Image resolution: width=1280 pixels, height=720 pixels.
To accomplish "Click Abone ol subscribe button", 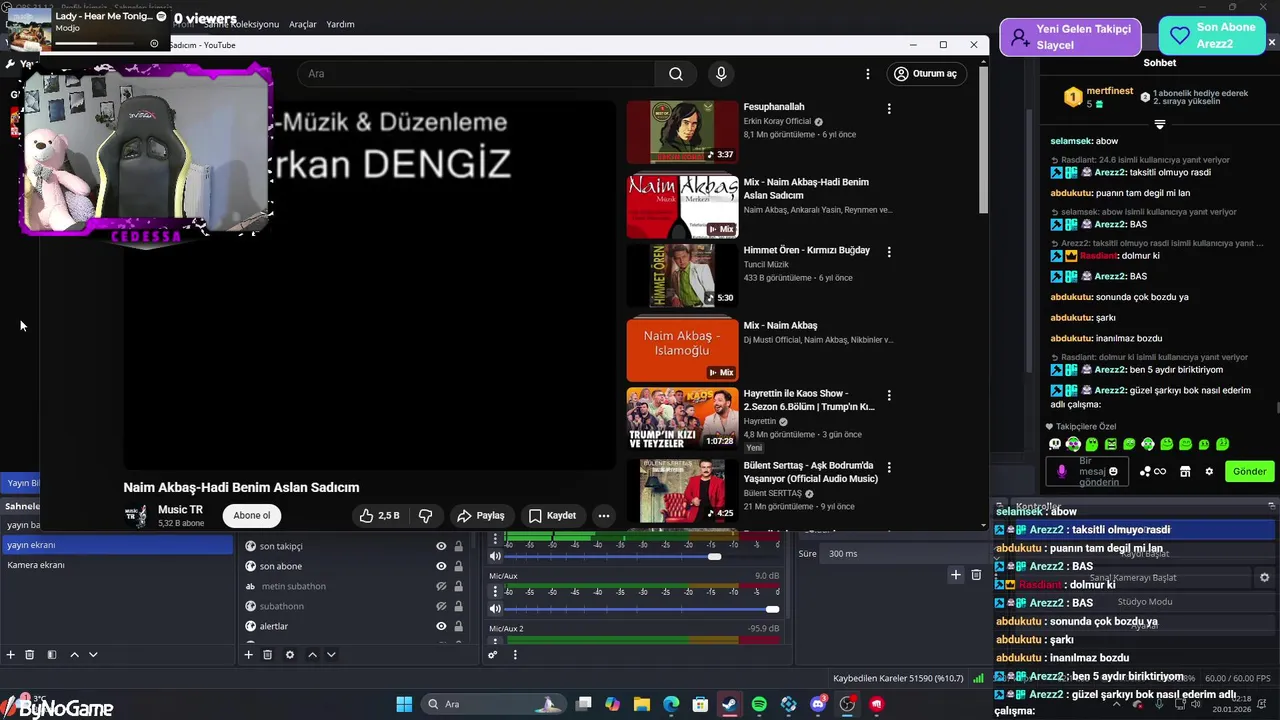I will [x=252, y=516].
